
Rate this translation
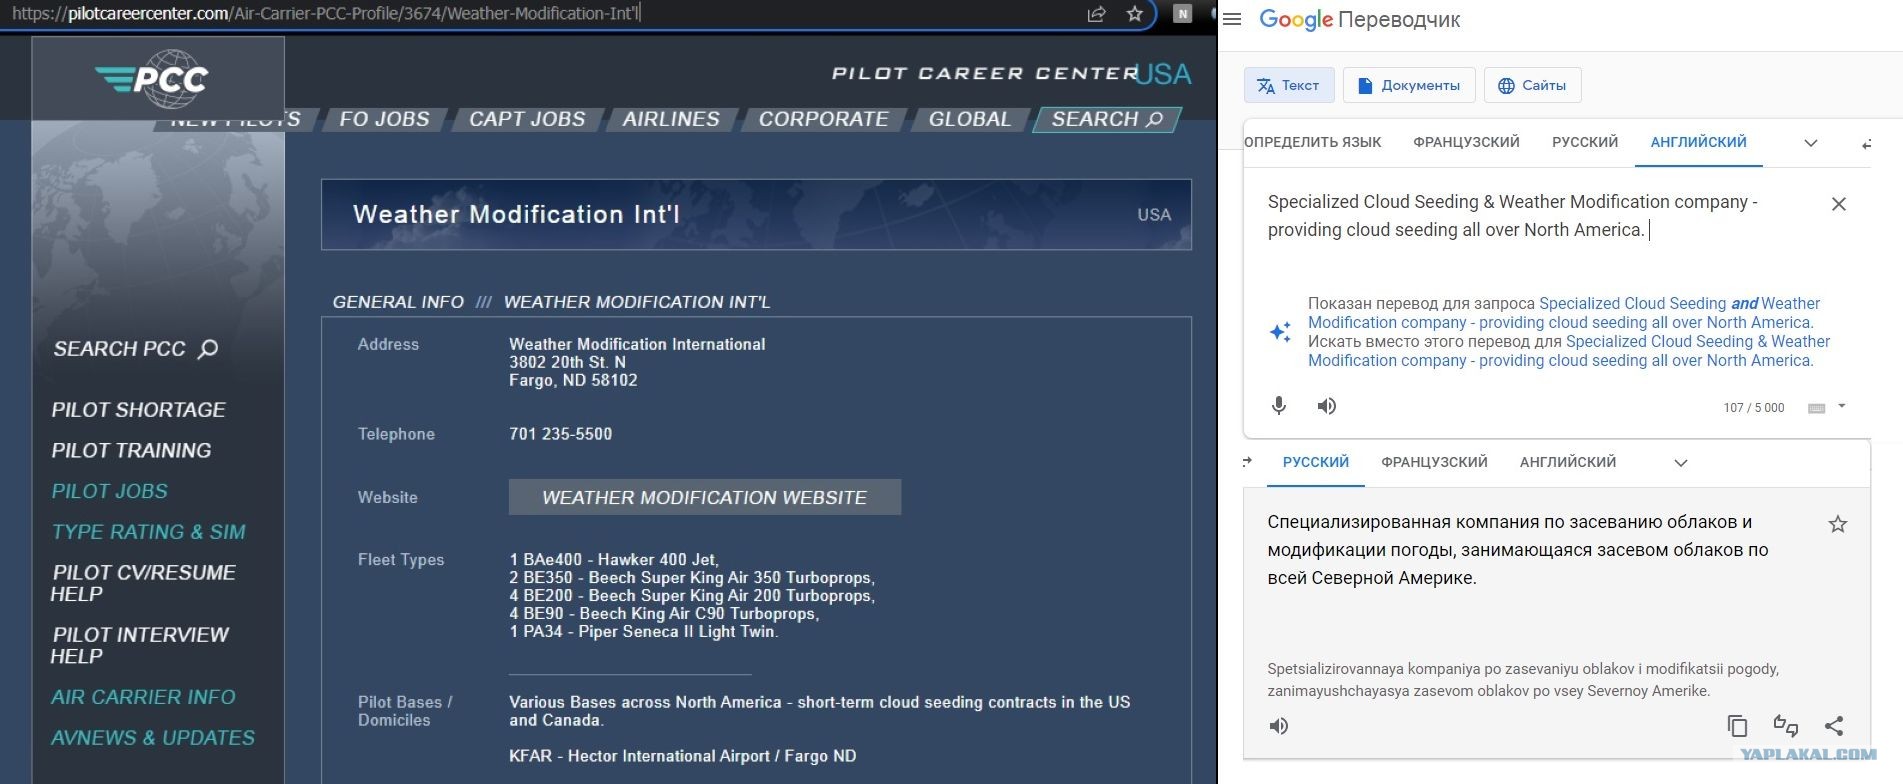1785,726
